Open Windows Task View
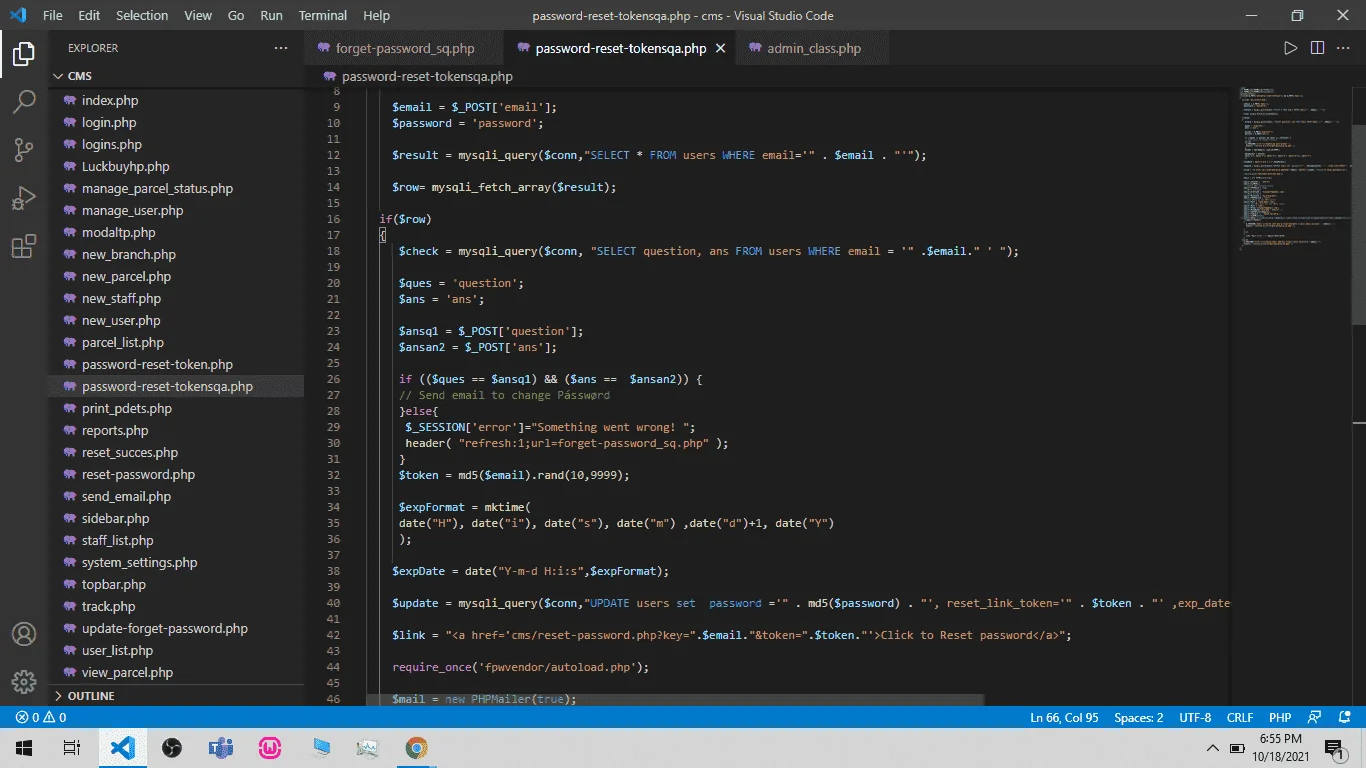 click(71, 748)
